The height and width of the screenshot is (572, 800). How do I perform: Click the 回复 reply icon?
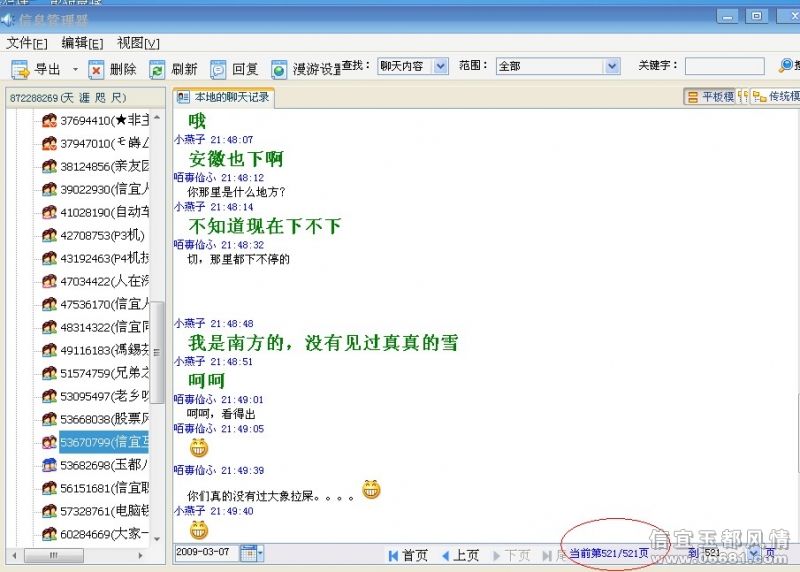click(218, 69)
